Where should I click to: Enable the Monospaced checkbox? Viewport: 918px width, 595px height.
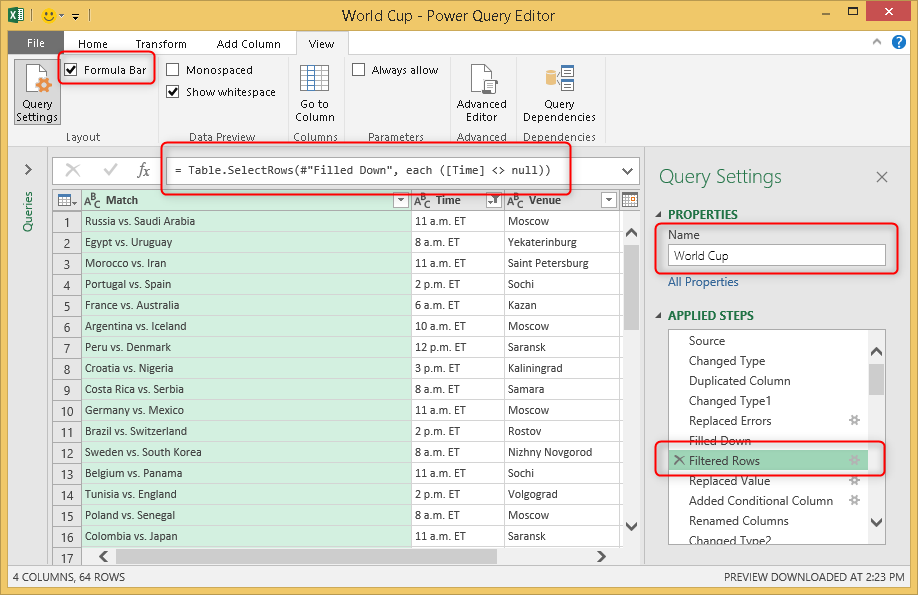[x=173, y=70]
